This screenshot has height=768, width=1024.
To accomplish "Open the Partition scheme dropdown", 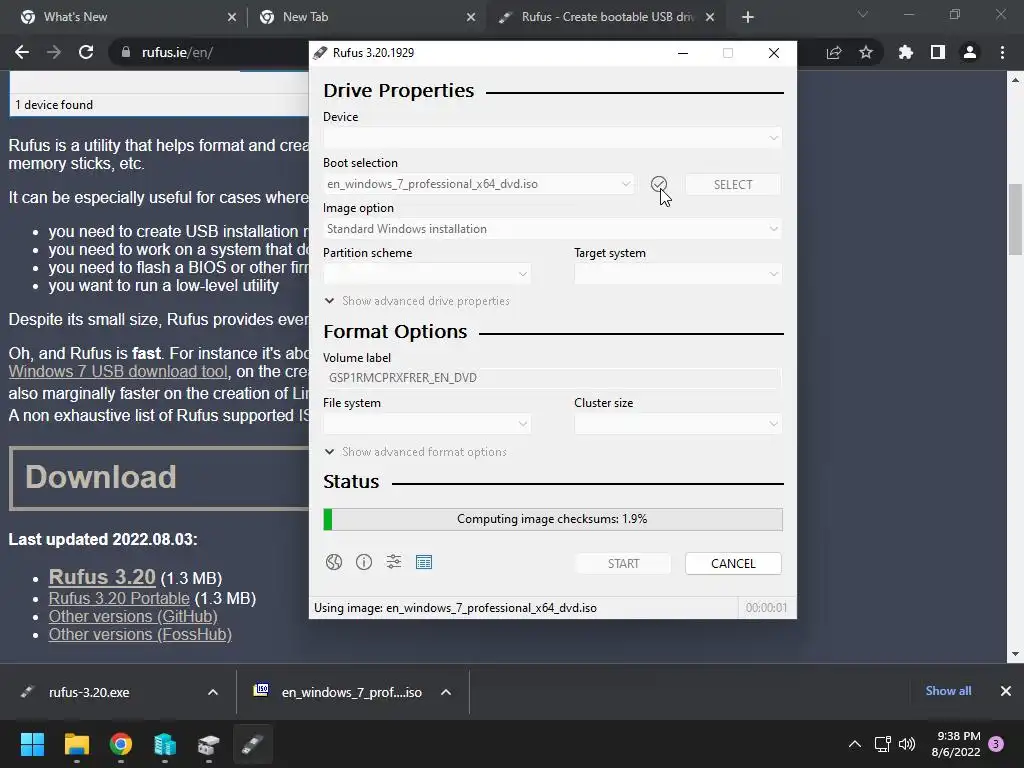I will pyautogui.click(x=426, y=274).
